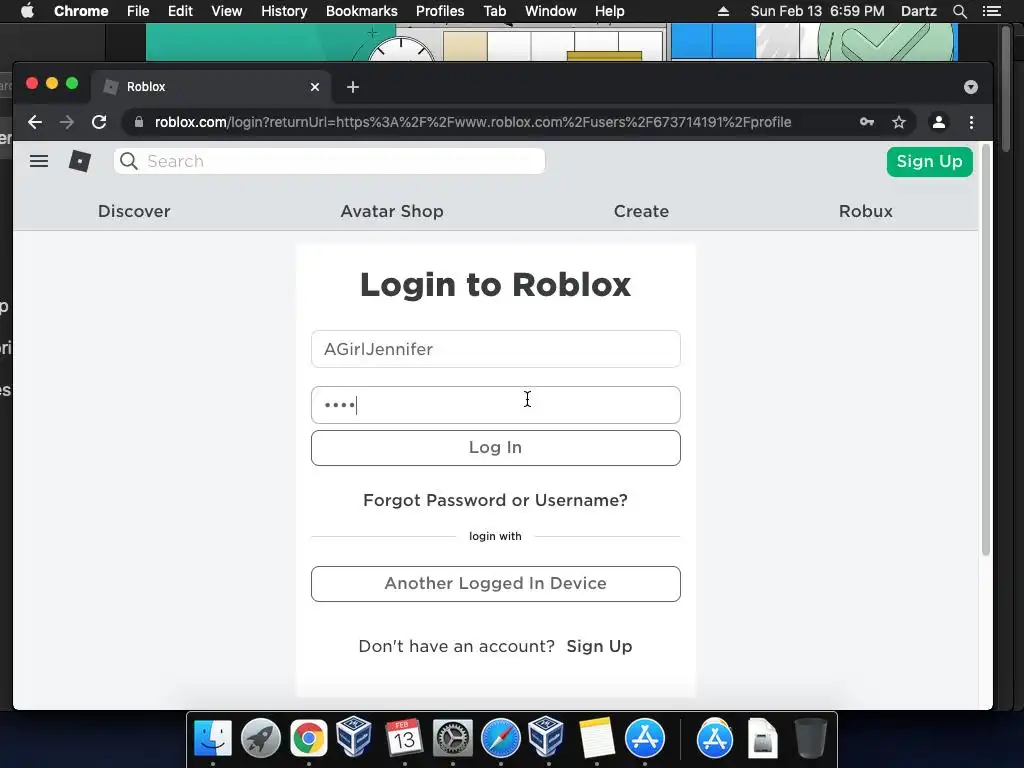Screen dimensions: 1024x768
Task: Launch Safari compass icon in Dock
Action: [500, 738]
